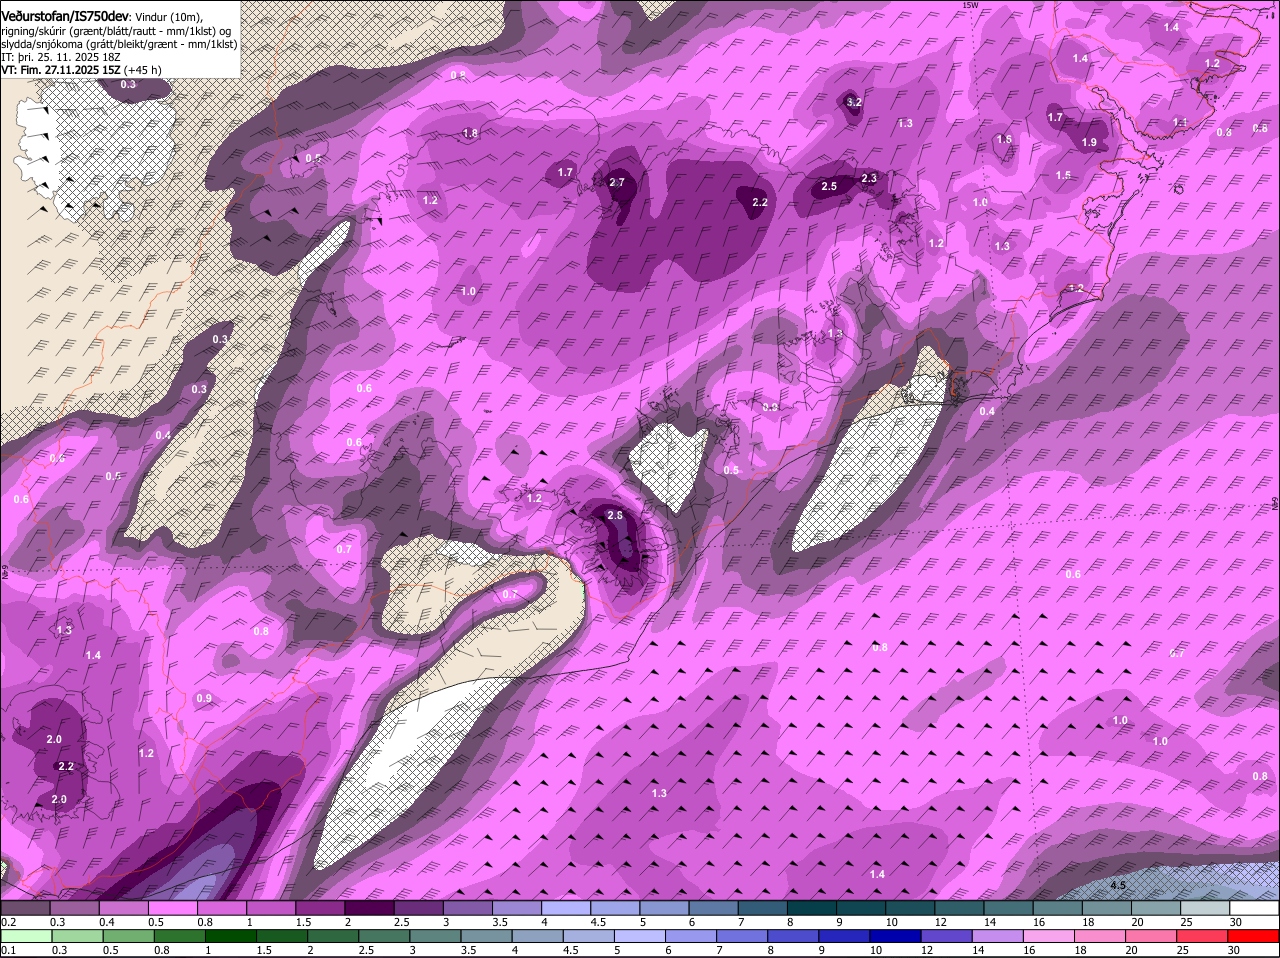Click the title text Veðurstofan/IS750dev

(x=65, y=17)
